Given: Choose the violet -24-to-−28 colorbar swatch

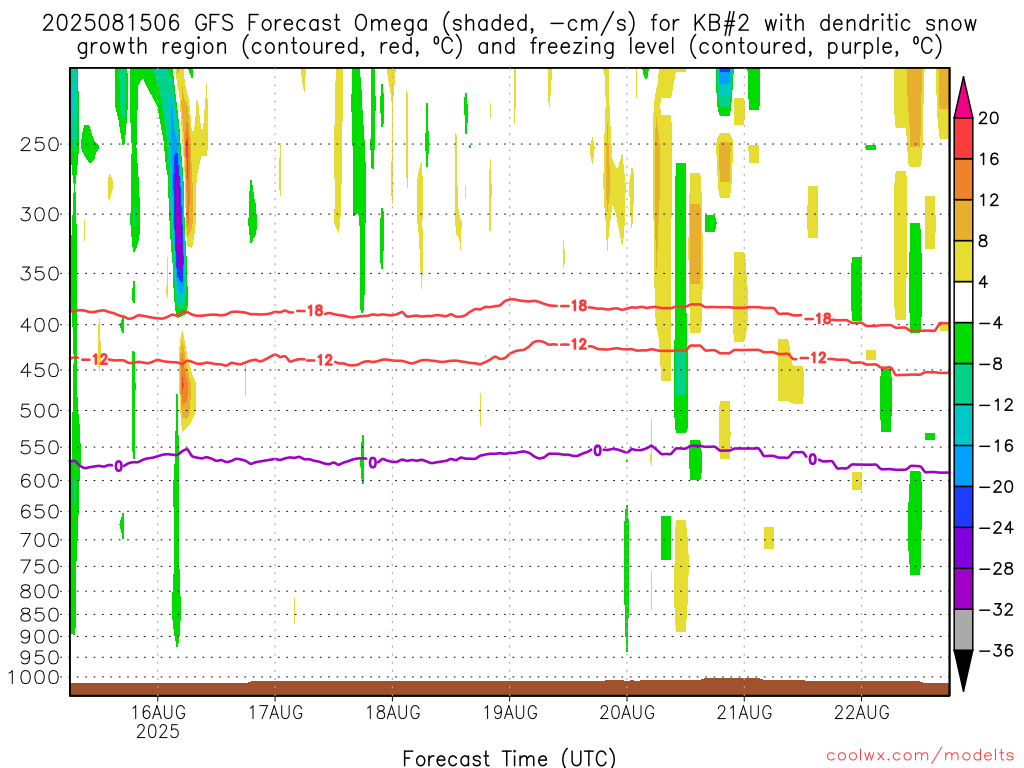Looking at the screenshot, I should point(963,548).
